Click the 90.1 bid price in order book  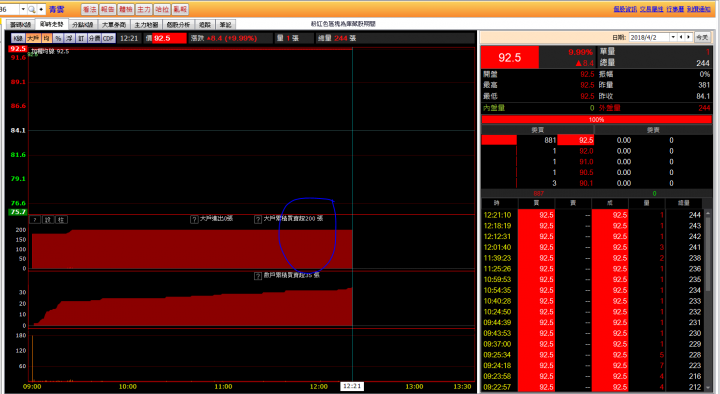point(586,183)
